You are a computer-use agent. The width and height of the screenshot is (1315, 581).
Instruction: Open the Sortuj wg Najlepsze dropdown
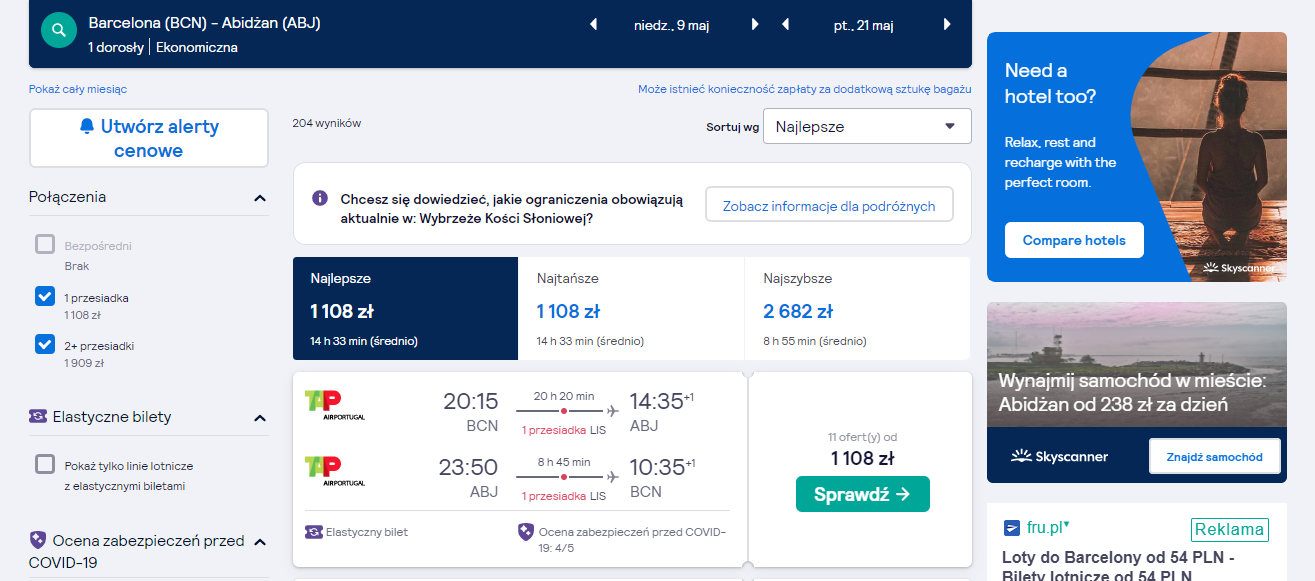coord(867,127)
